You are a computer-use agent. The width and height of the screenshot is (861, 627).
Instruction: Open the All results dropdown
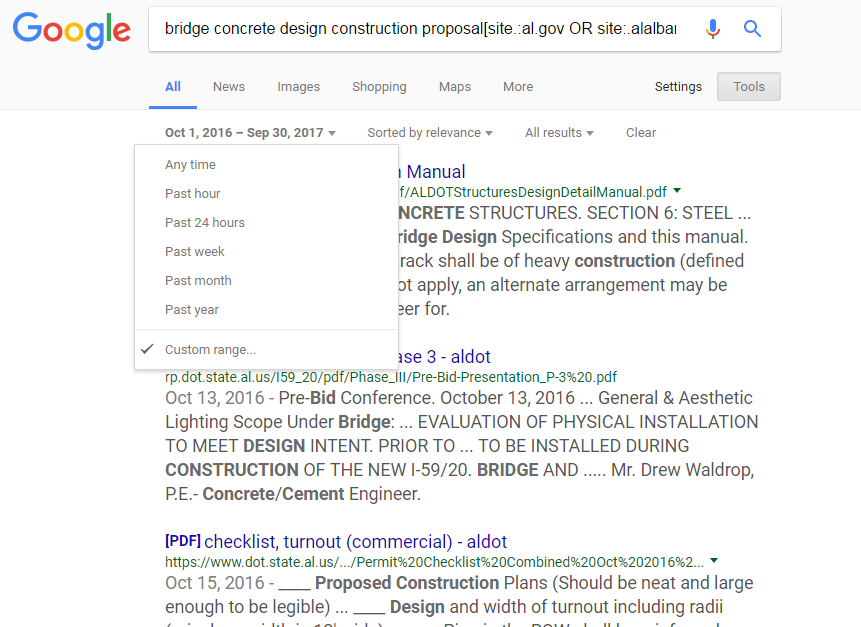(x=559, y=133)
